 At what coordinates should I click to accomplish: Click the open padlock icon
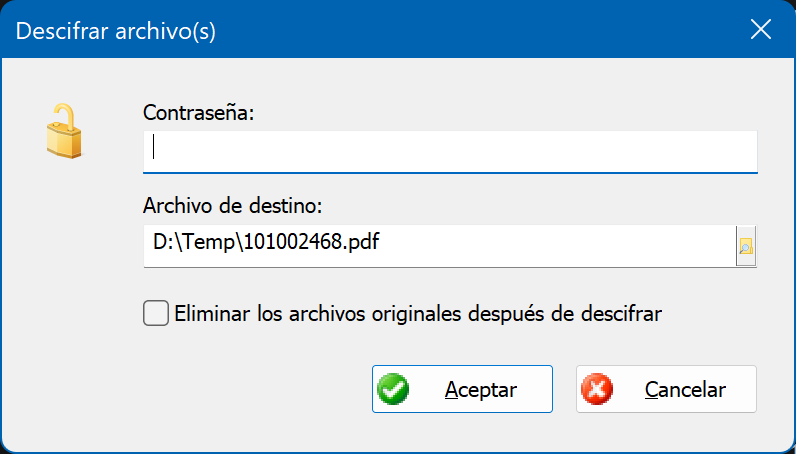click(x=64, y=131)
